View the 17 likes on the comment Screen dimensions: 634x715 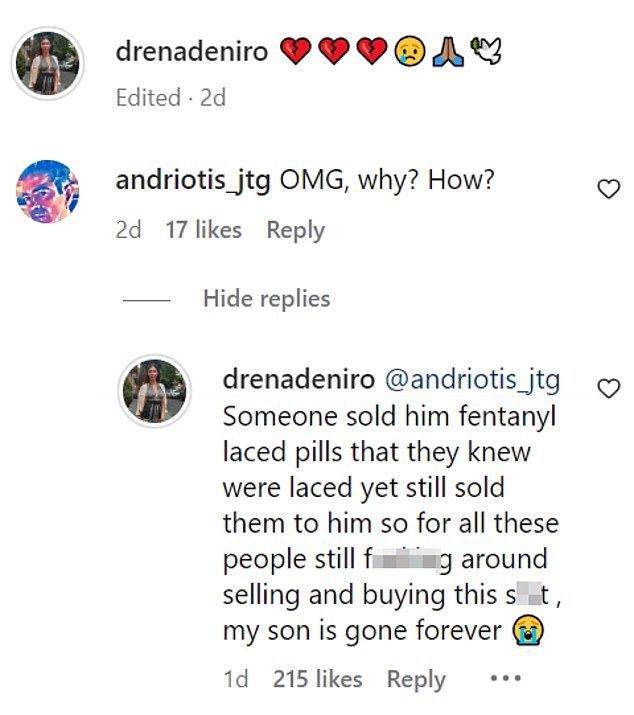203,230
